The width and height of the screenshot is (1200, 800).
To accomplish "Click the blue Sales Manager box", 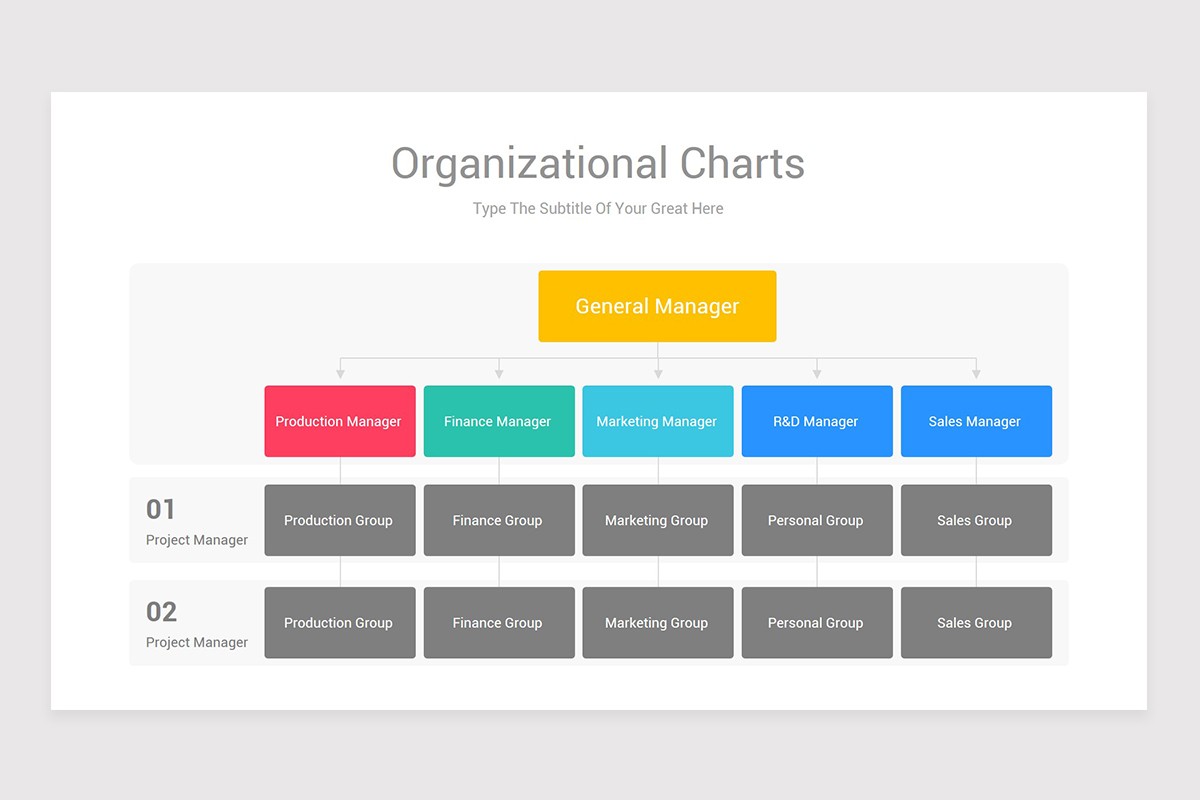I will (x=975, y=421).
